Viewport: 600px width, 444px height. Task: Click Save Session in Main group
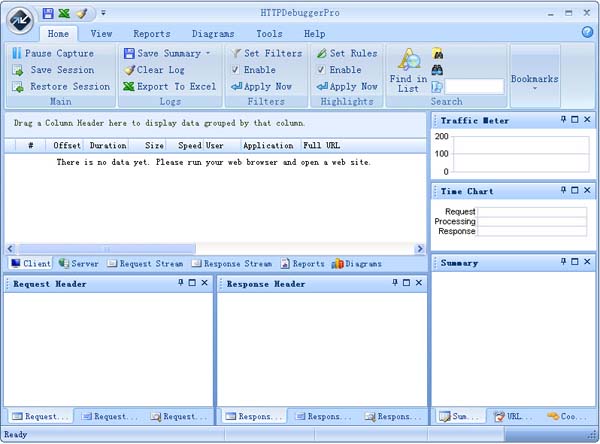pyautogui.click(x=55, y=70)
